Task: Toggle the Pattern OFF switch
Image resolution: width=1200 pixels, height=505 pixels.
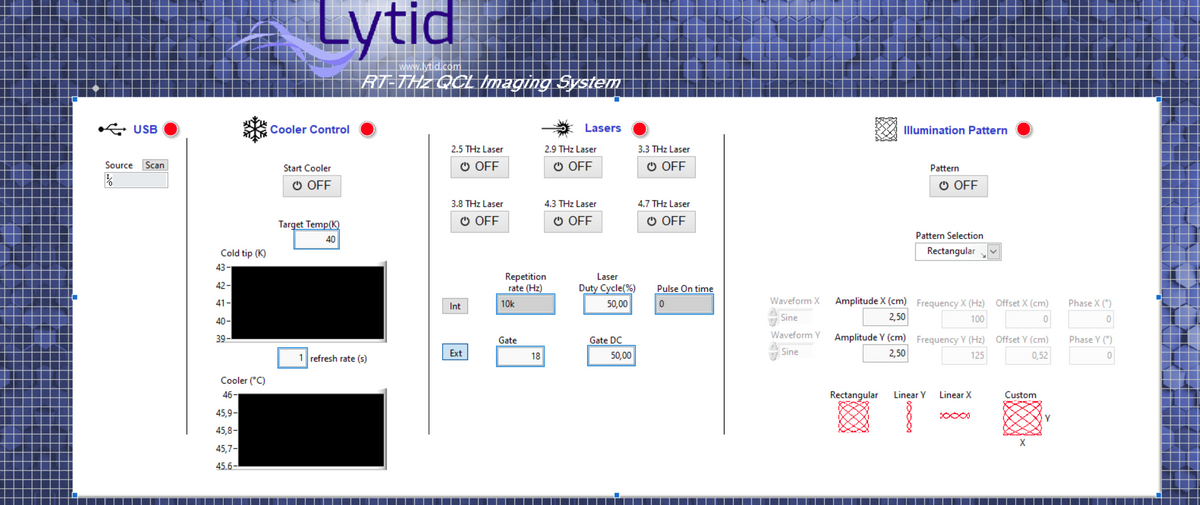Action: (x=958, y=185)
